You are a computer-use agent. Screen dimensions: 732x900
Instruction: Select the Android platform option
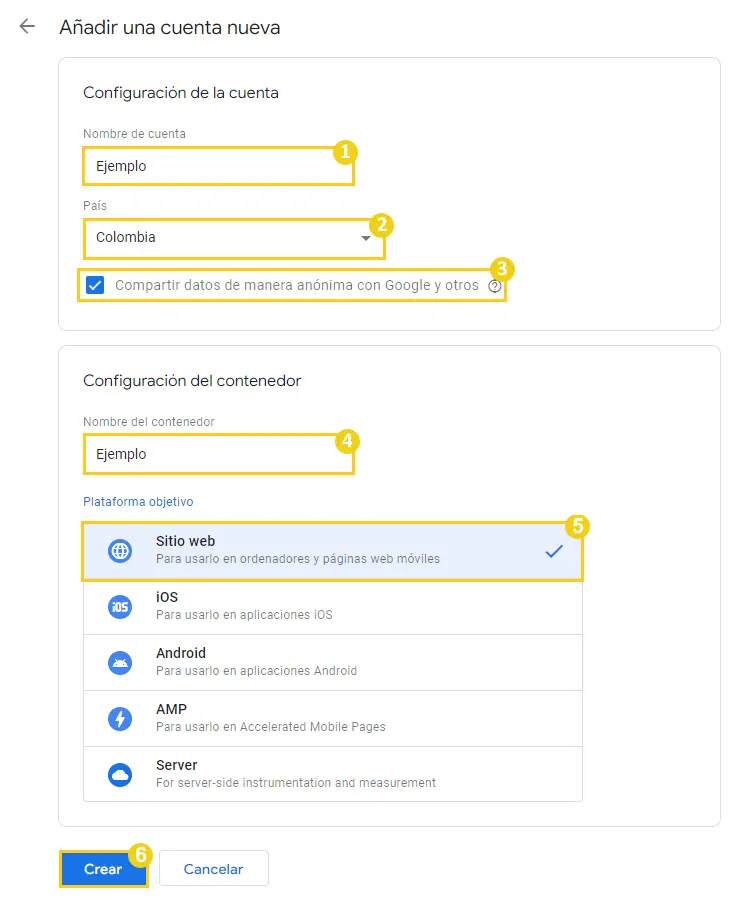[333, 662]
